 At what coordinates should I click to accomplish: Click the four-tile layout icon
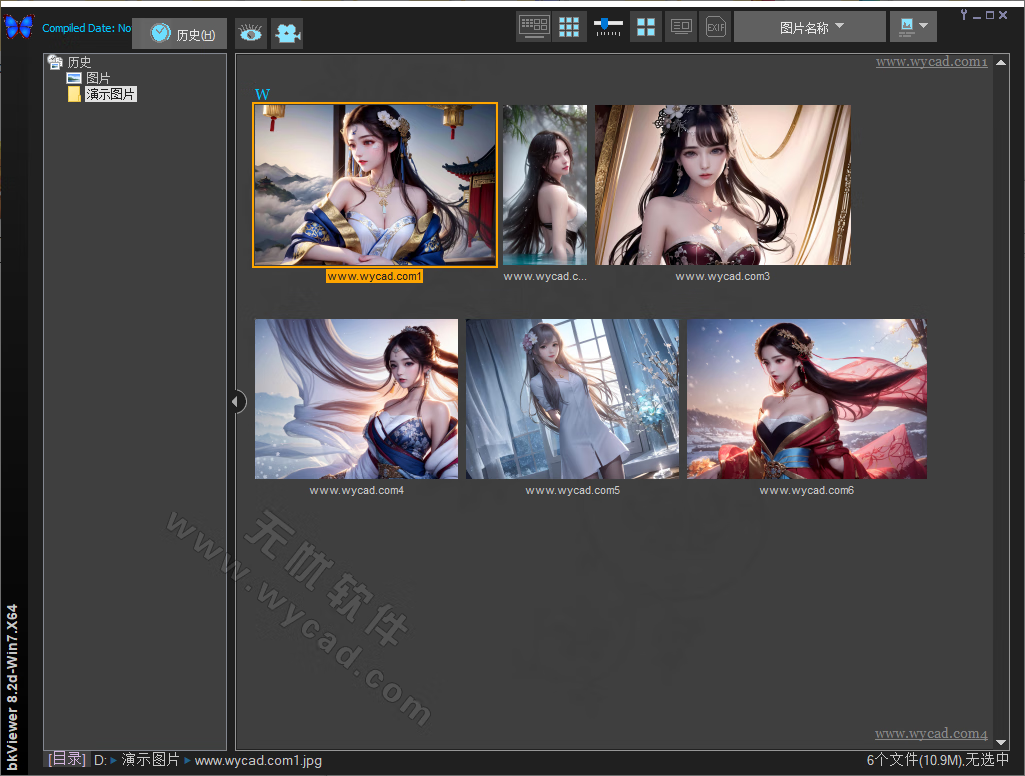tap(645, 26)
